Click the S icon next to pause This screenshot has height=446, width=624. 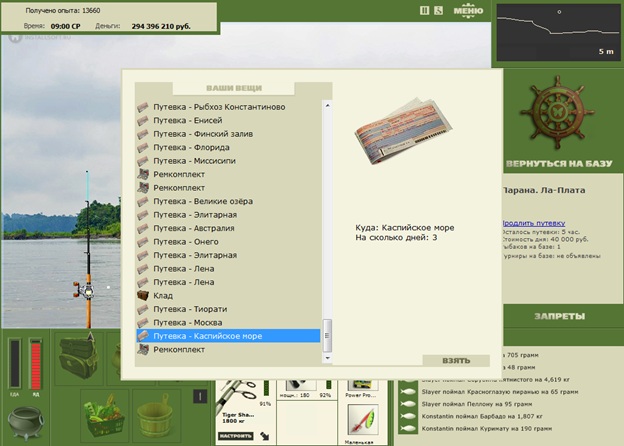coord(438,10)
